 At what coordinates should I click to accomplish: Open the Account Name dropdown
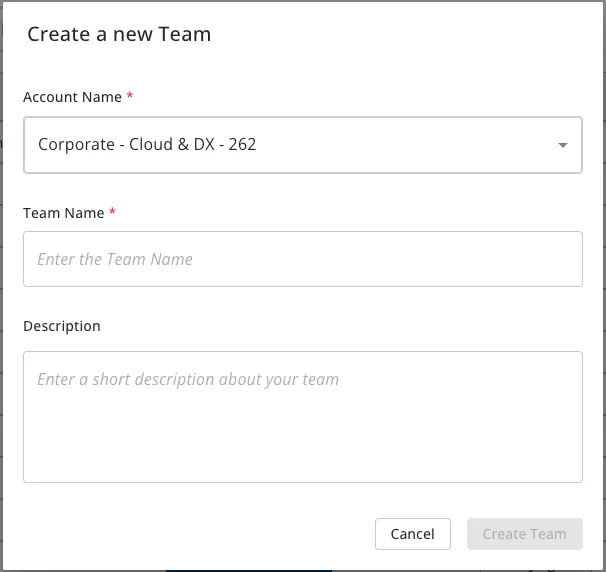(x=303, y=145)
